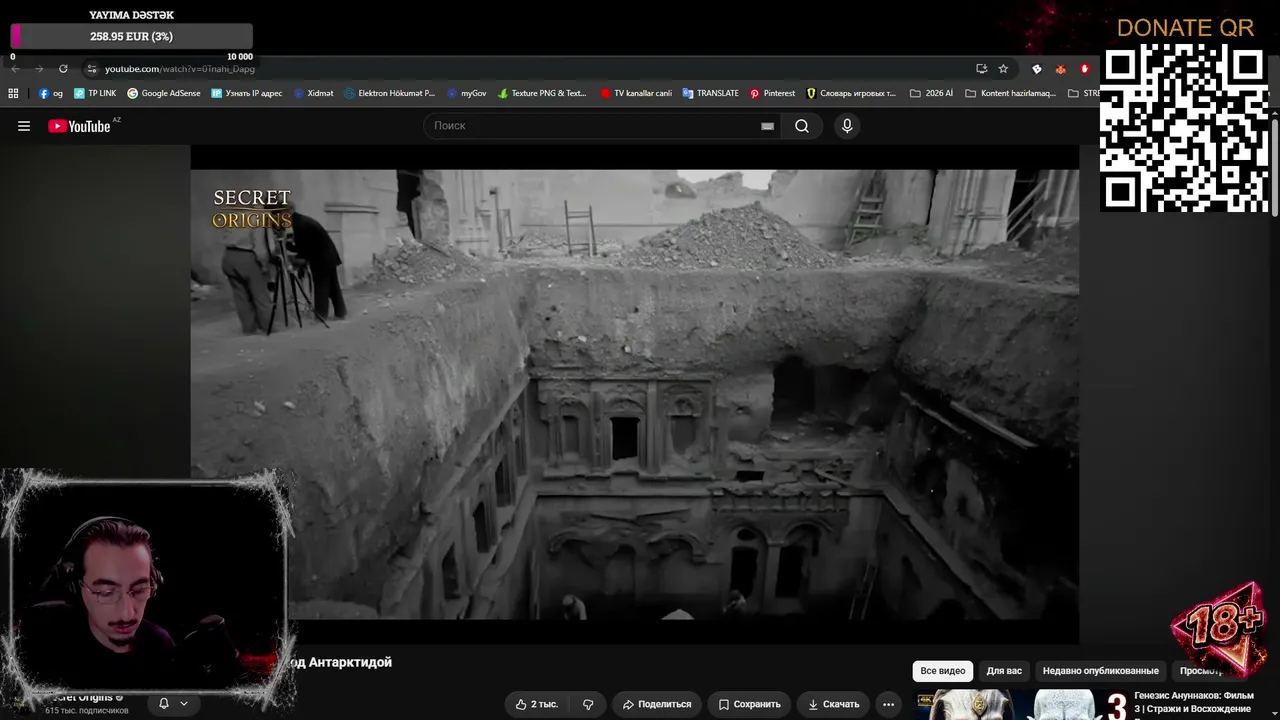Open the Узнать IP адрес bookmark
The image size is (1280, 720).
247,93
